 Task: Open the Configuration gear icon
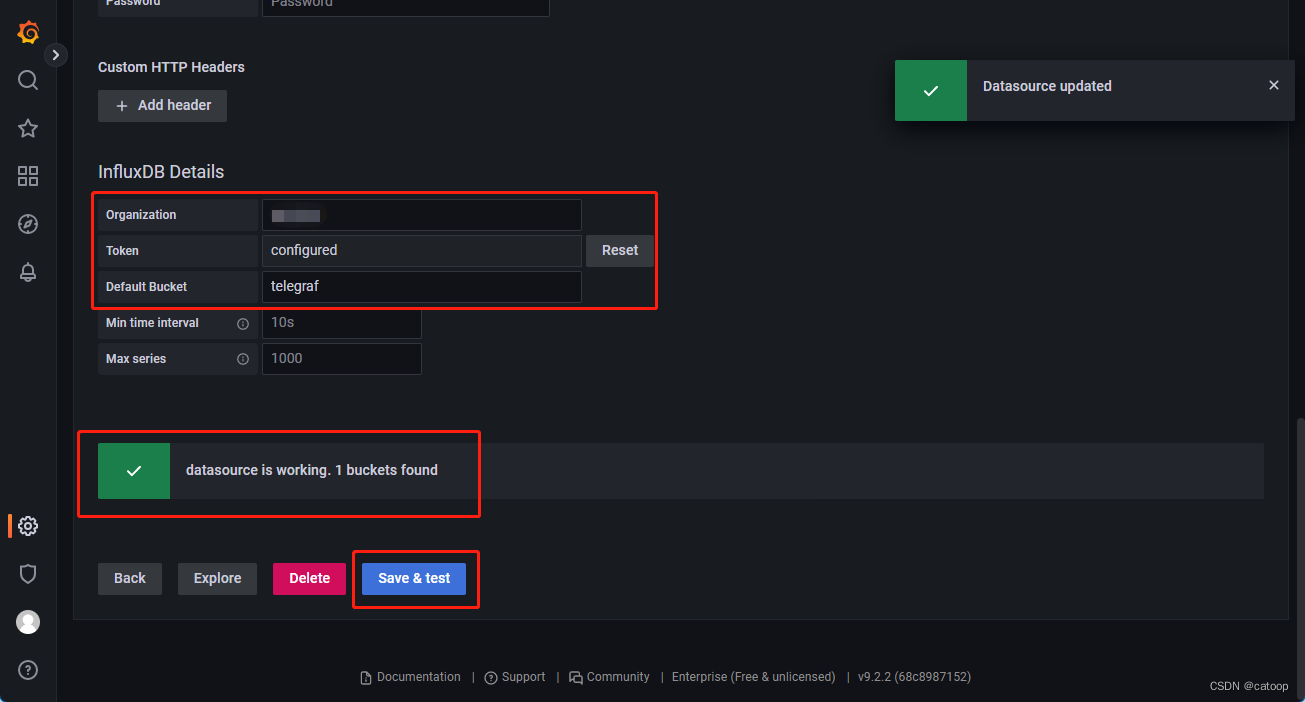(28, 526)
